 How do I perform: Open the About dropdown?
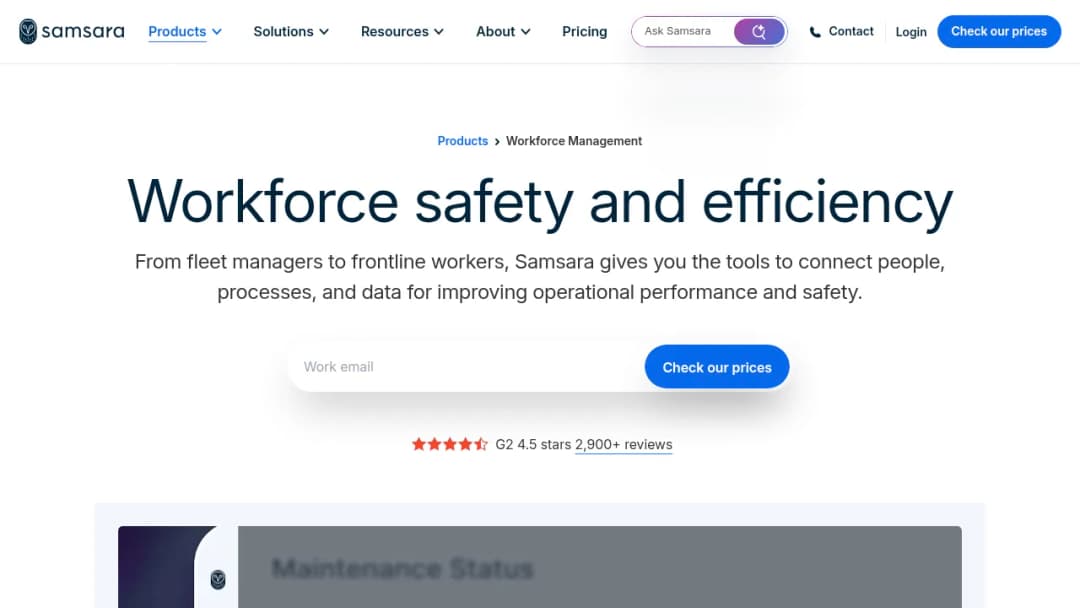click(503, 32)
